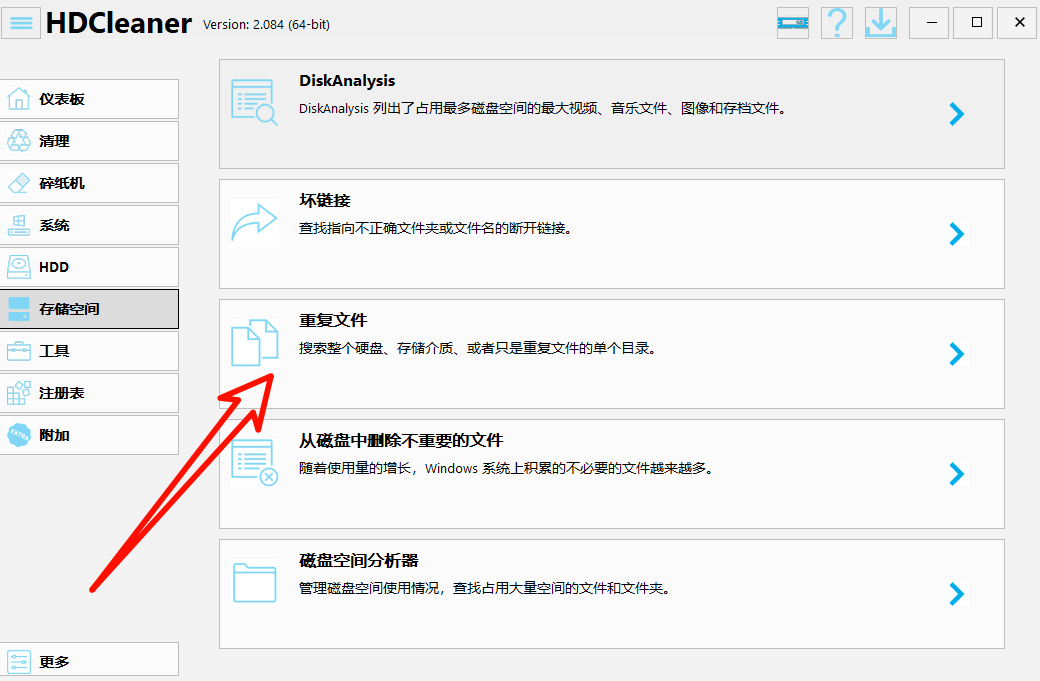This screenshot has height=681, width=1040.
Task: Click the storage icon beside 存储空间
Action: [x=19, y=308]
